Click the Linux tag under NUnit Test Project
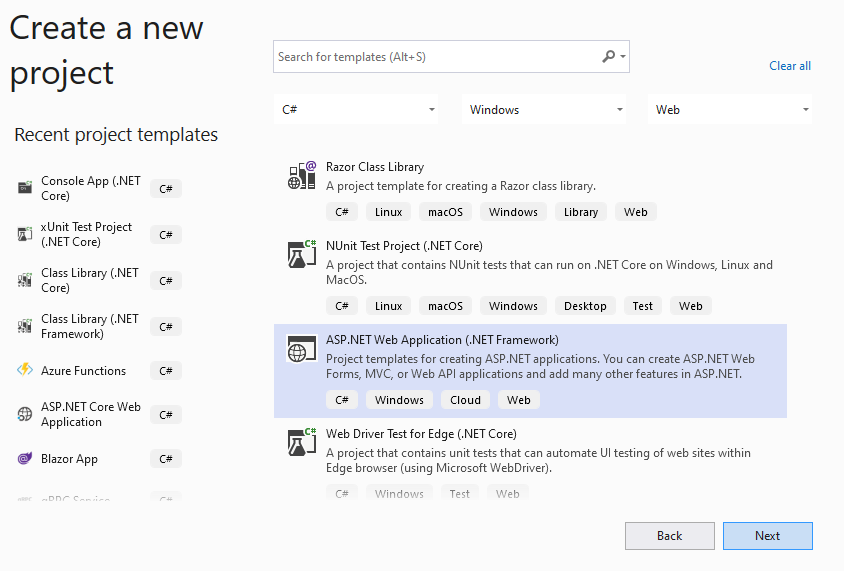Viewport: 844px width, 571px height. (x=389, y=306)
